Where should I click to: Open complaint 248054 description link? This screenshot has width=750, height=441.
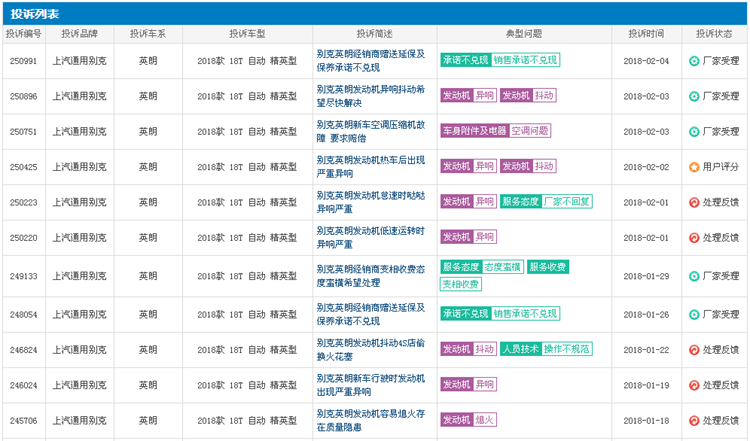(x=371, y=314)
